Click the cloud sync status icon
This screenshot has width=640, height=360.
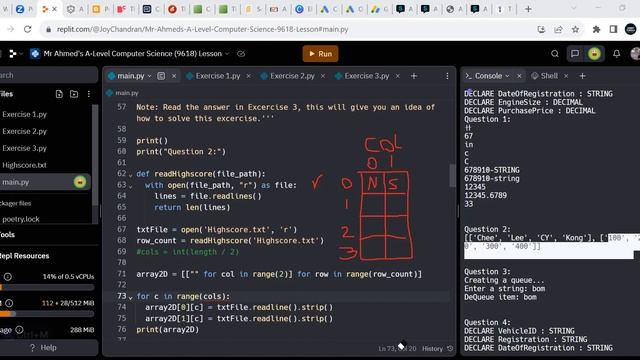pyautogui.click(x=241, y=54)
